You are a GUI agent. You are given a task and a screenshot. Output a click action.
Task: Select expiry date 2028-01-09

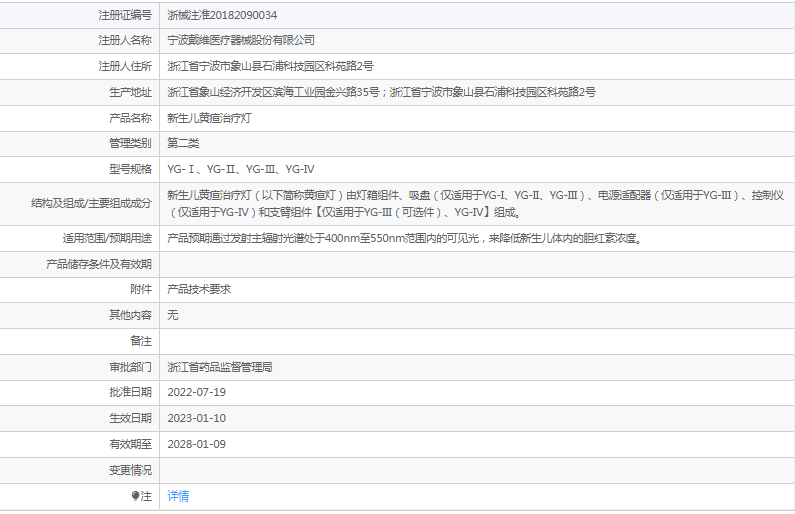click(197, 444)
